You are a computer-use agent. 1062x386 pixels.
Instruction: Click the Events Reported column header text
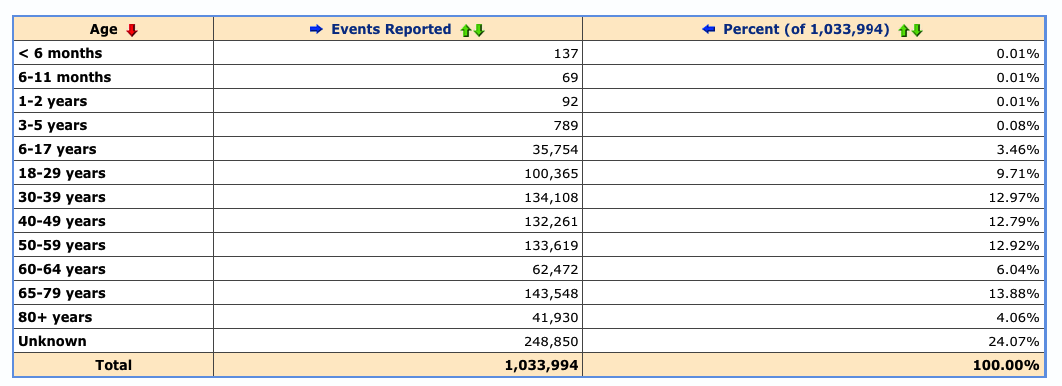tap(391, 29)
